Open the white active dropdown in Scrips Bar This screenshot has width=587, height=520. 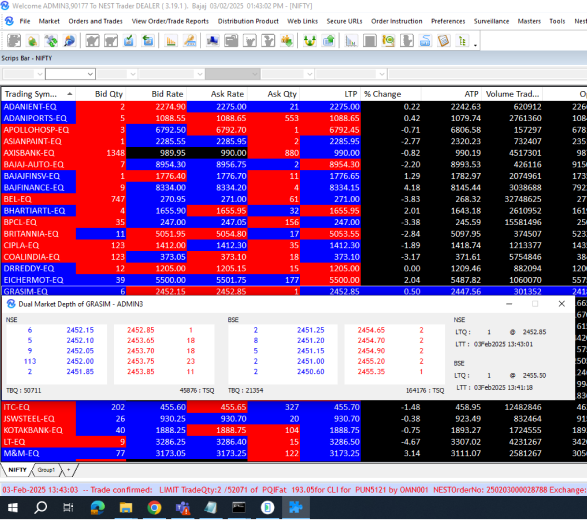click(70, 74)
